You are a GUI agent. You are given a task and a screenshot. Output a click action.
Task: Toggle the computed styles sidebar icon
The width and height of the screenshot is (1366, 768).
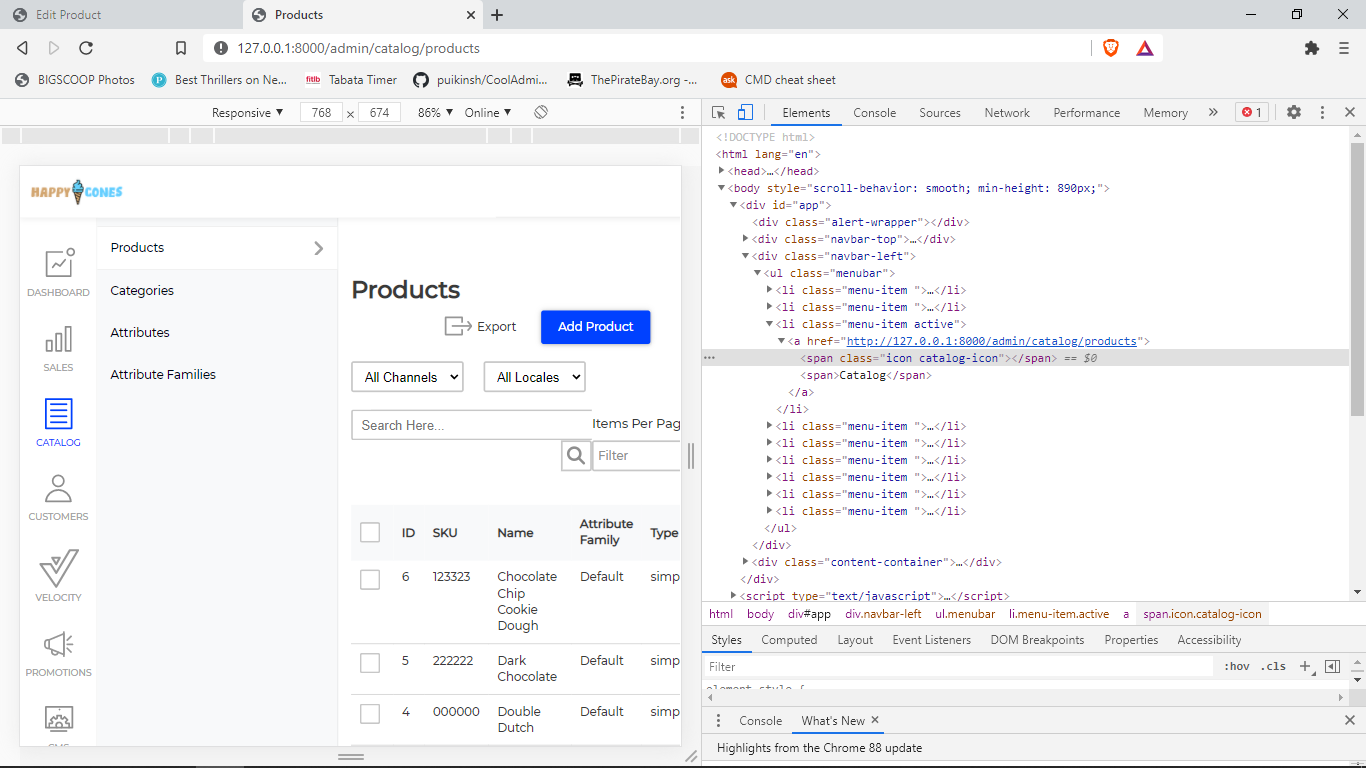click(x=1332, y=666)
